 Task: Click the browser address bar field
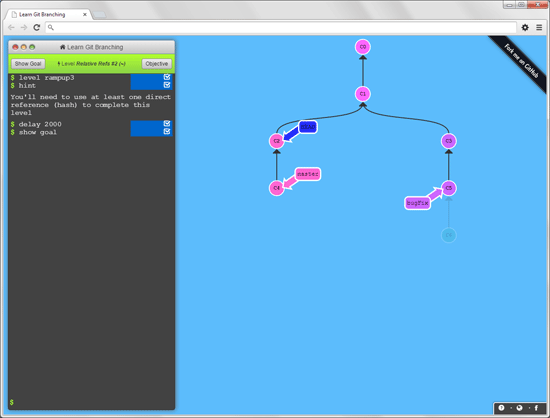point(281,27)
